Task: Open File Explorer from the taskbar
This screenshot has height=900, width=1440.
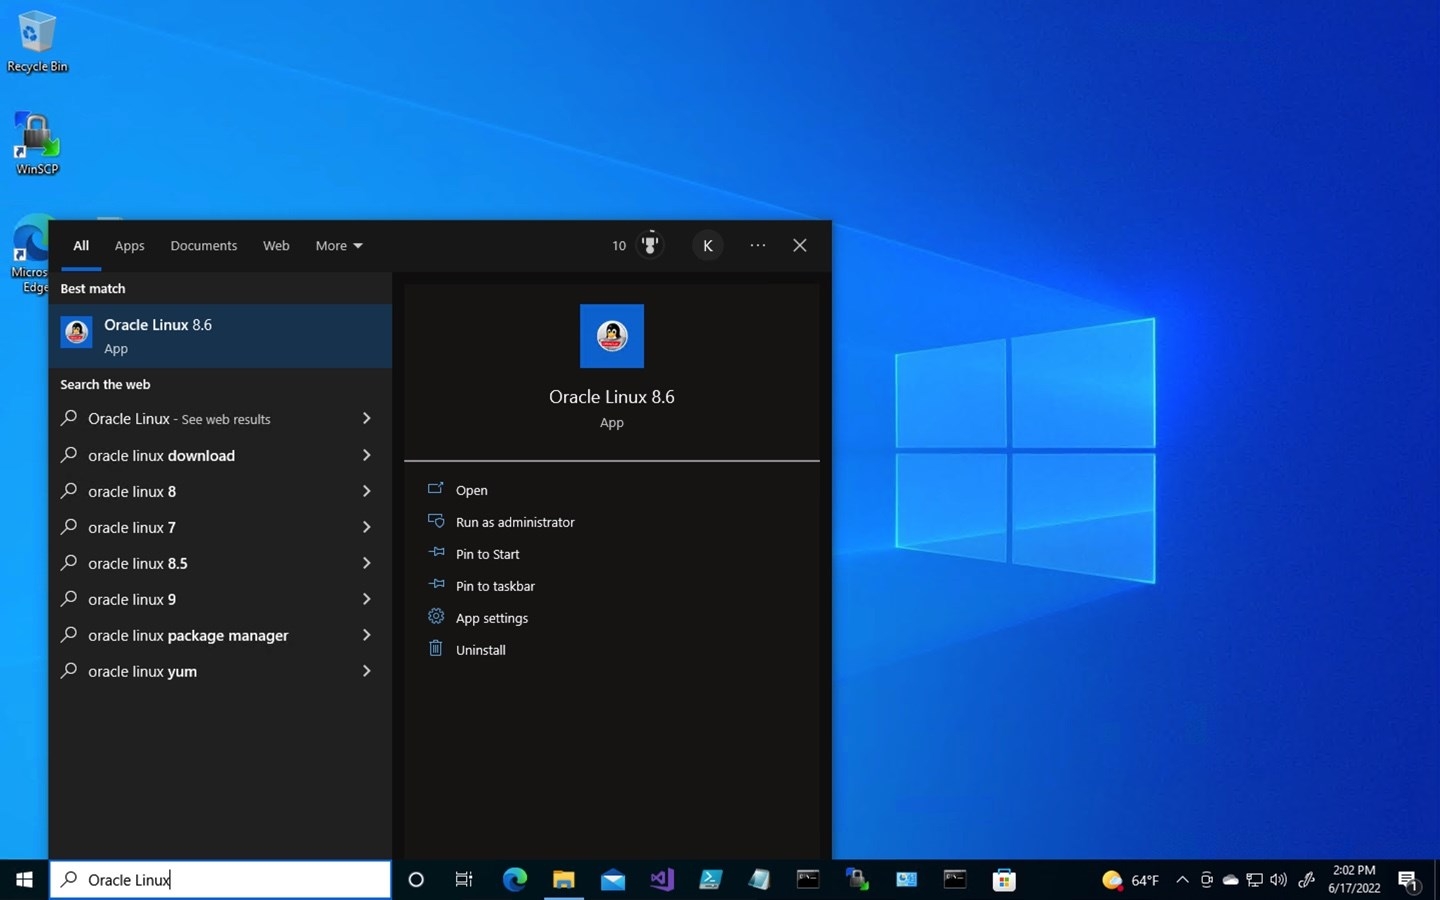Action: pos(564,880)
